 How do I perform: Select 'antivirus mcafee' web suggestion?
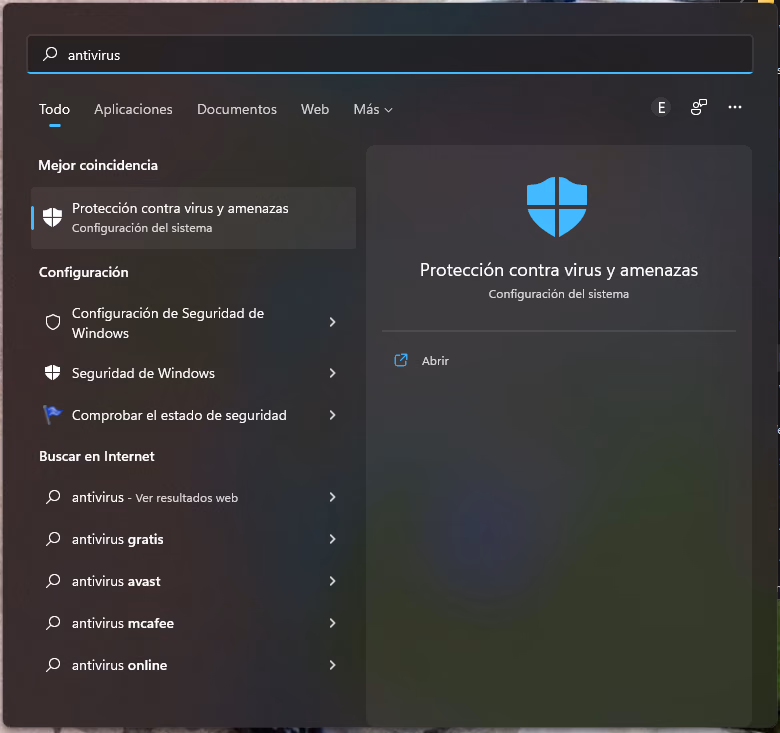tap(194, 623)
